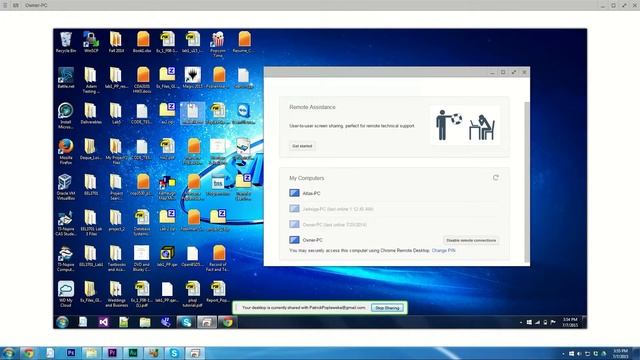The width and height of the screenshot is (640, 360).
Task: Launch Popcorn Time desktop shortcut
Action: pos(218,44)
